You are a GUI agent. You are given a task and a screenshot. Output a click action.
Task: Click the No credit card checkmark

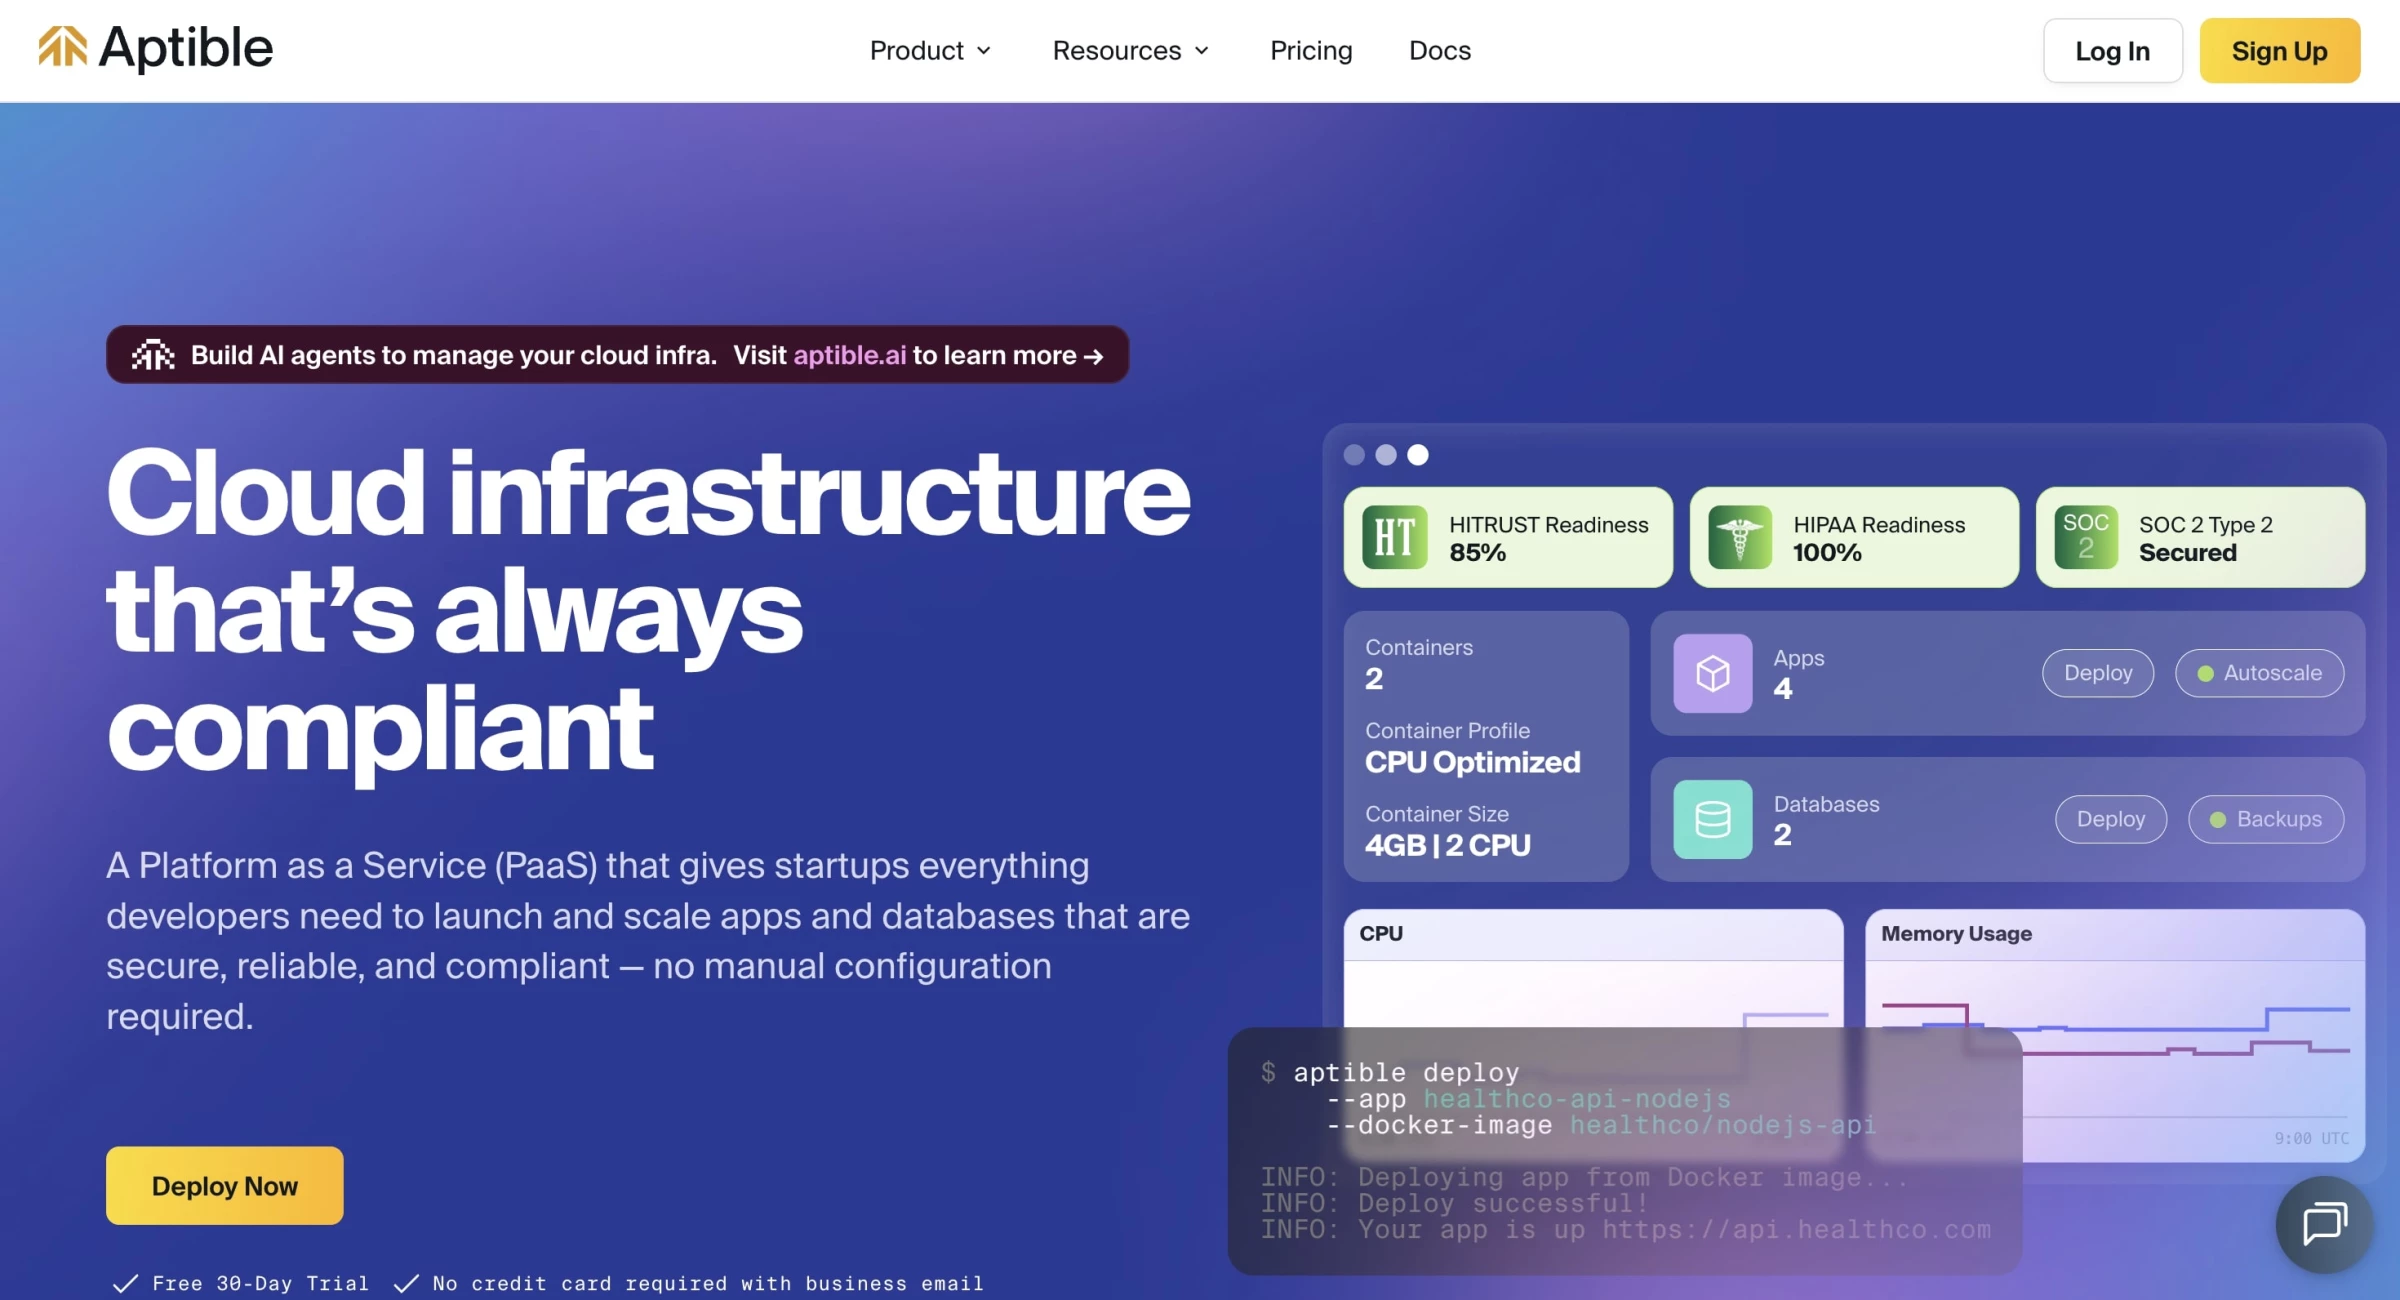pyautogui.click(x=405, y=1283)
